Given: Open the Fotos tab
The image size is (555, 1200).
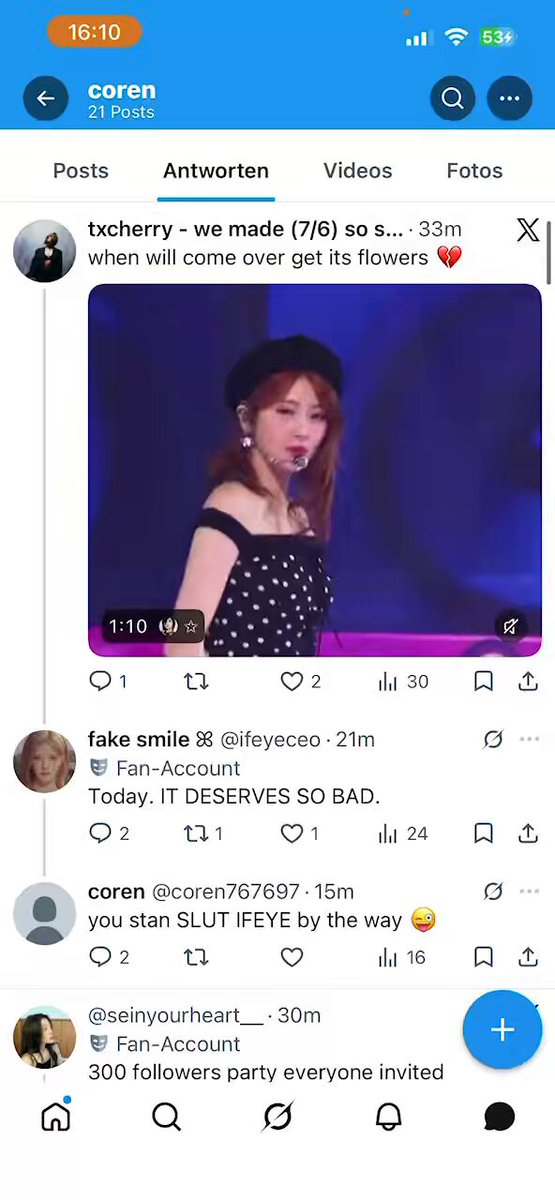Looking at the screenshot, I should (x=474, y=171).
